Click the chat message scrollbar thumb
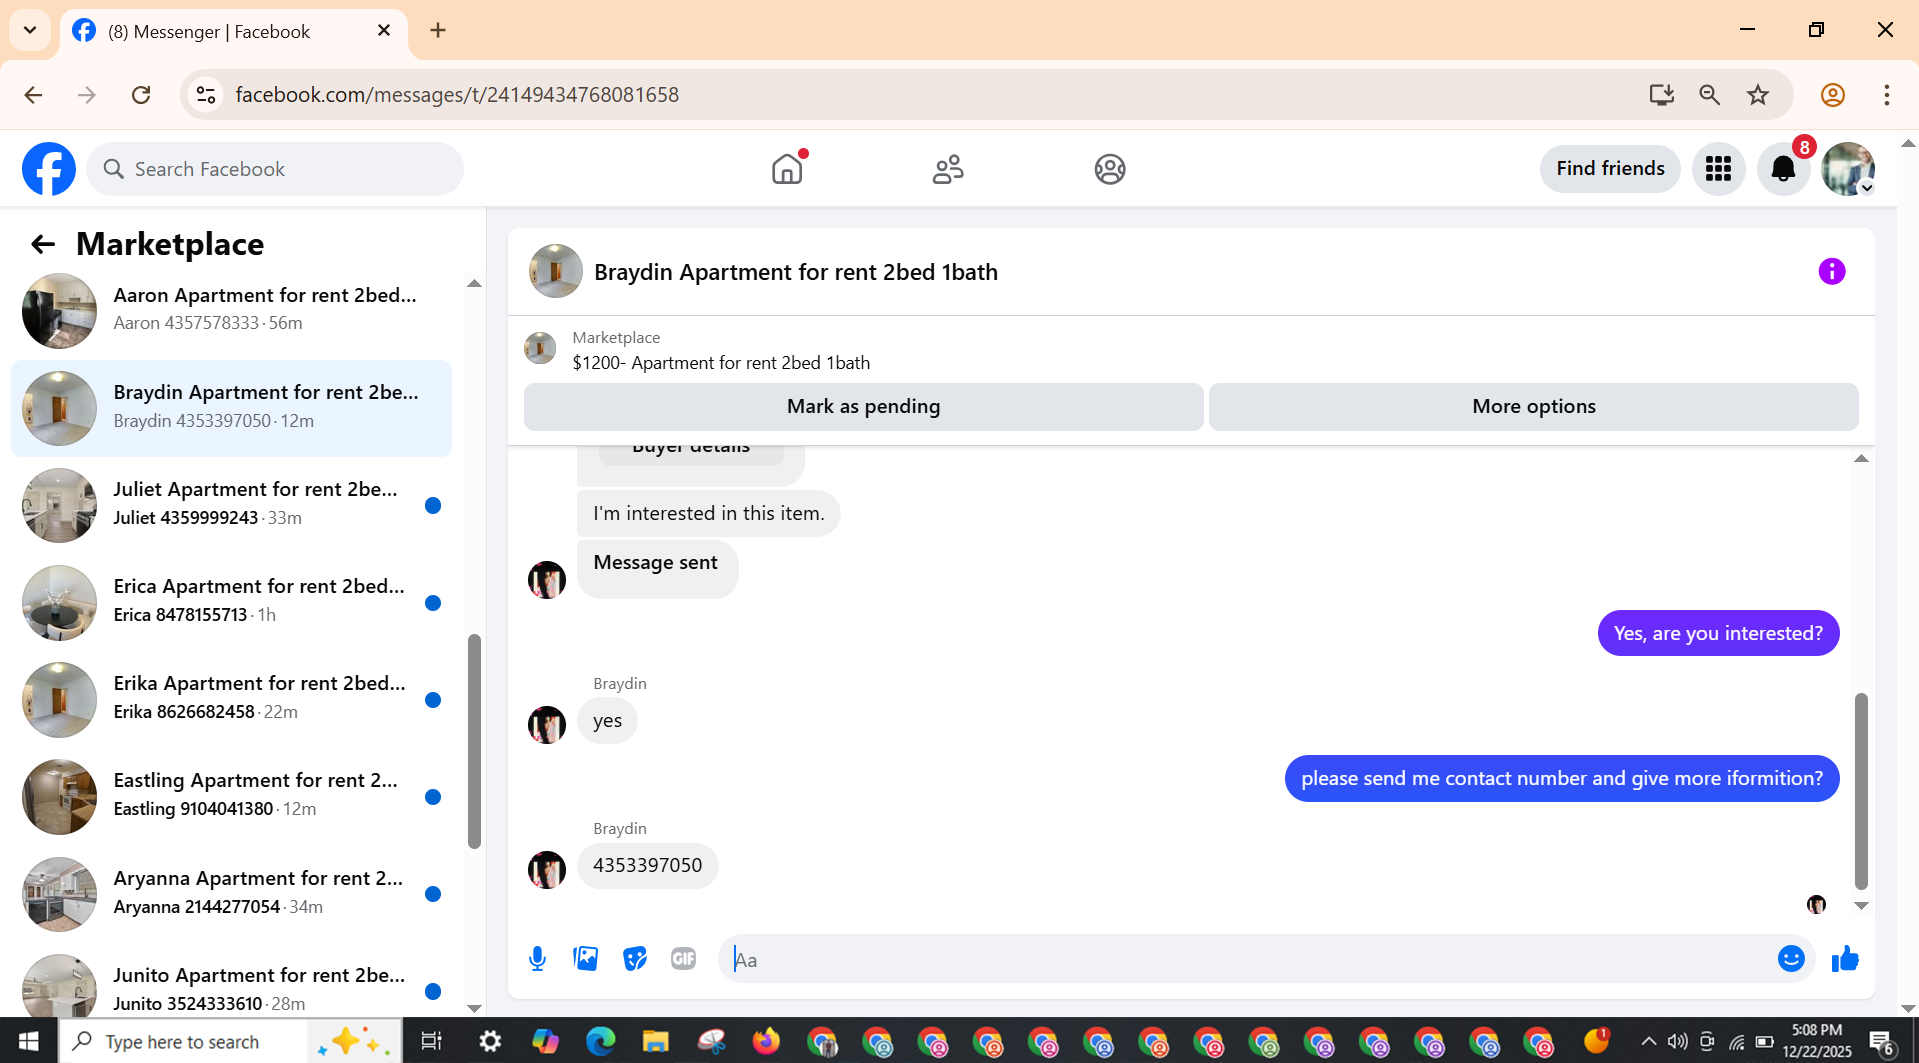Screen dimensions: 1919x1063 point(1861,790)
